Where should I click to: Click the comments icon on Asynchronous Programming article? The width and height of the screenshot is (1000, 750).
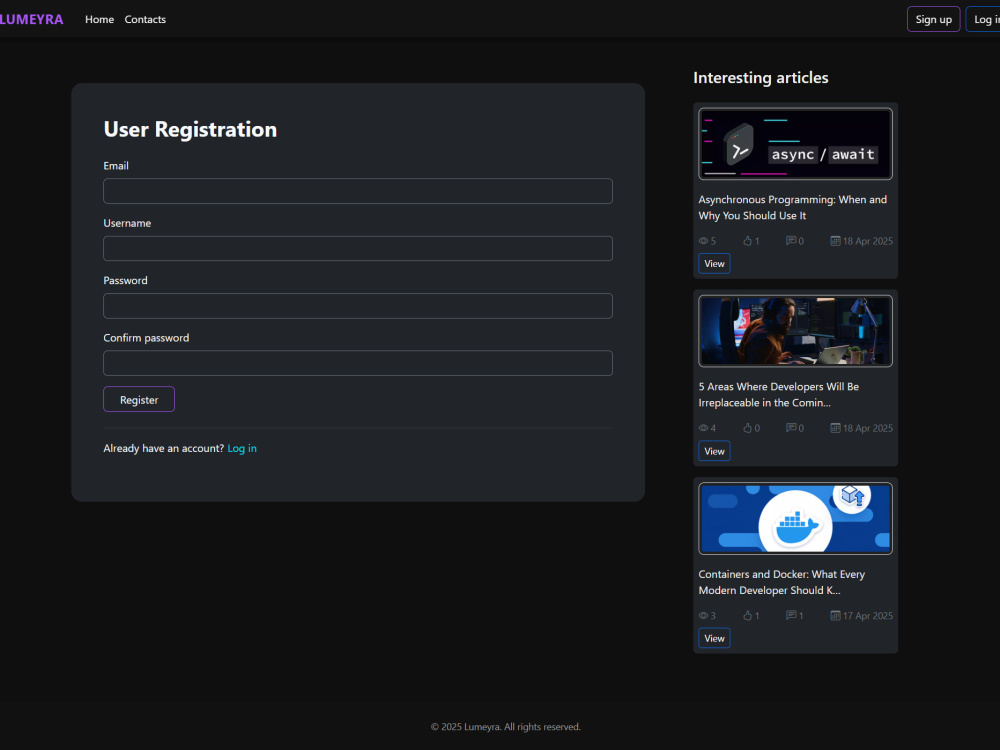(x=791, y=241)
